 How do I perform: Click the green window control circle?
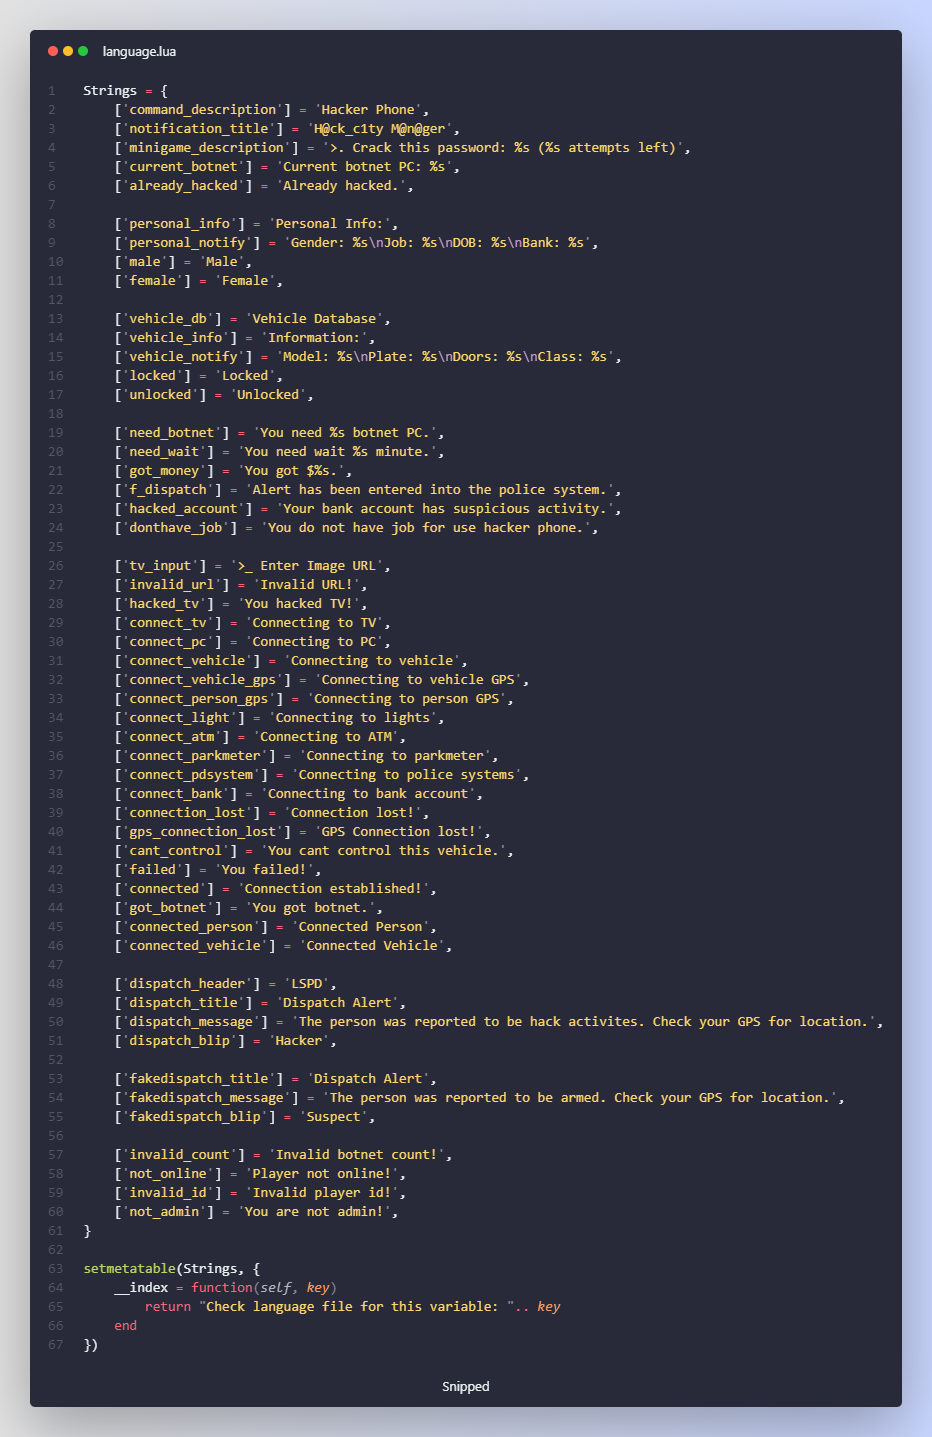click(x=81, y=47)
